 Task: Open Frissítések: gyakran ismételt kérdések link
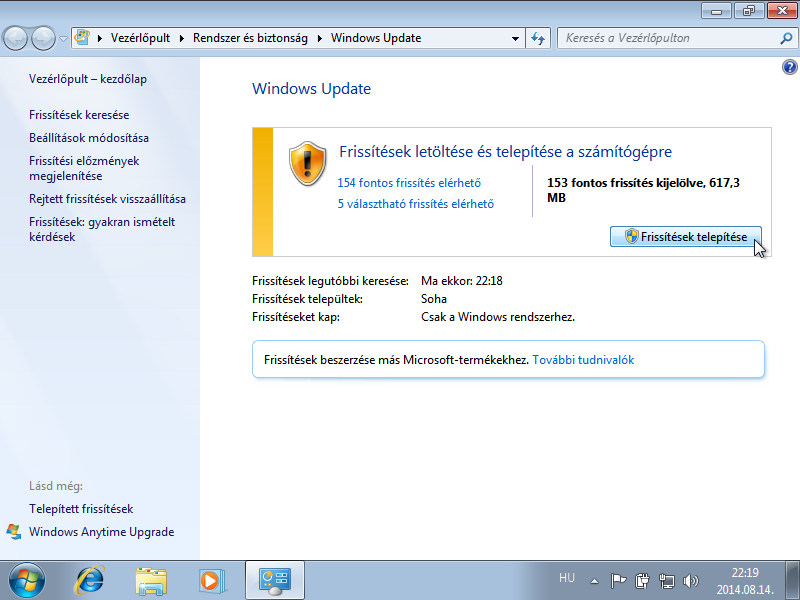[x=102, y=230]
